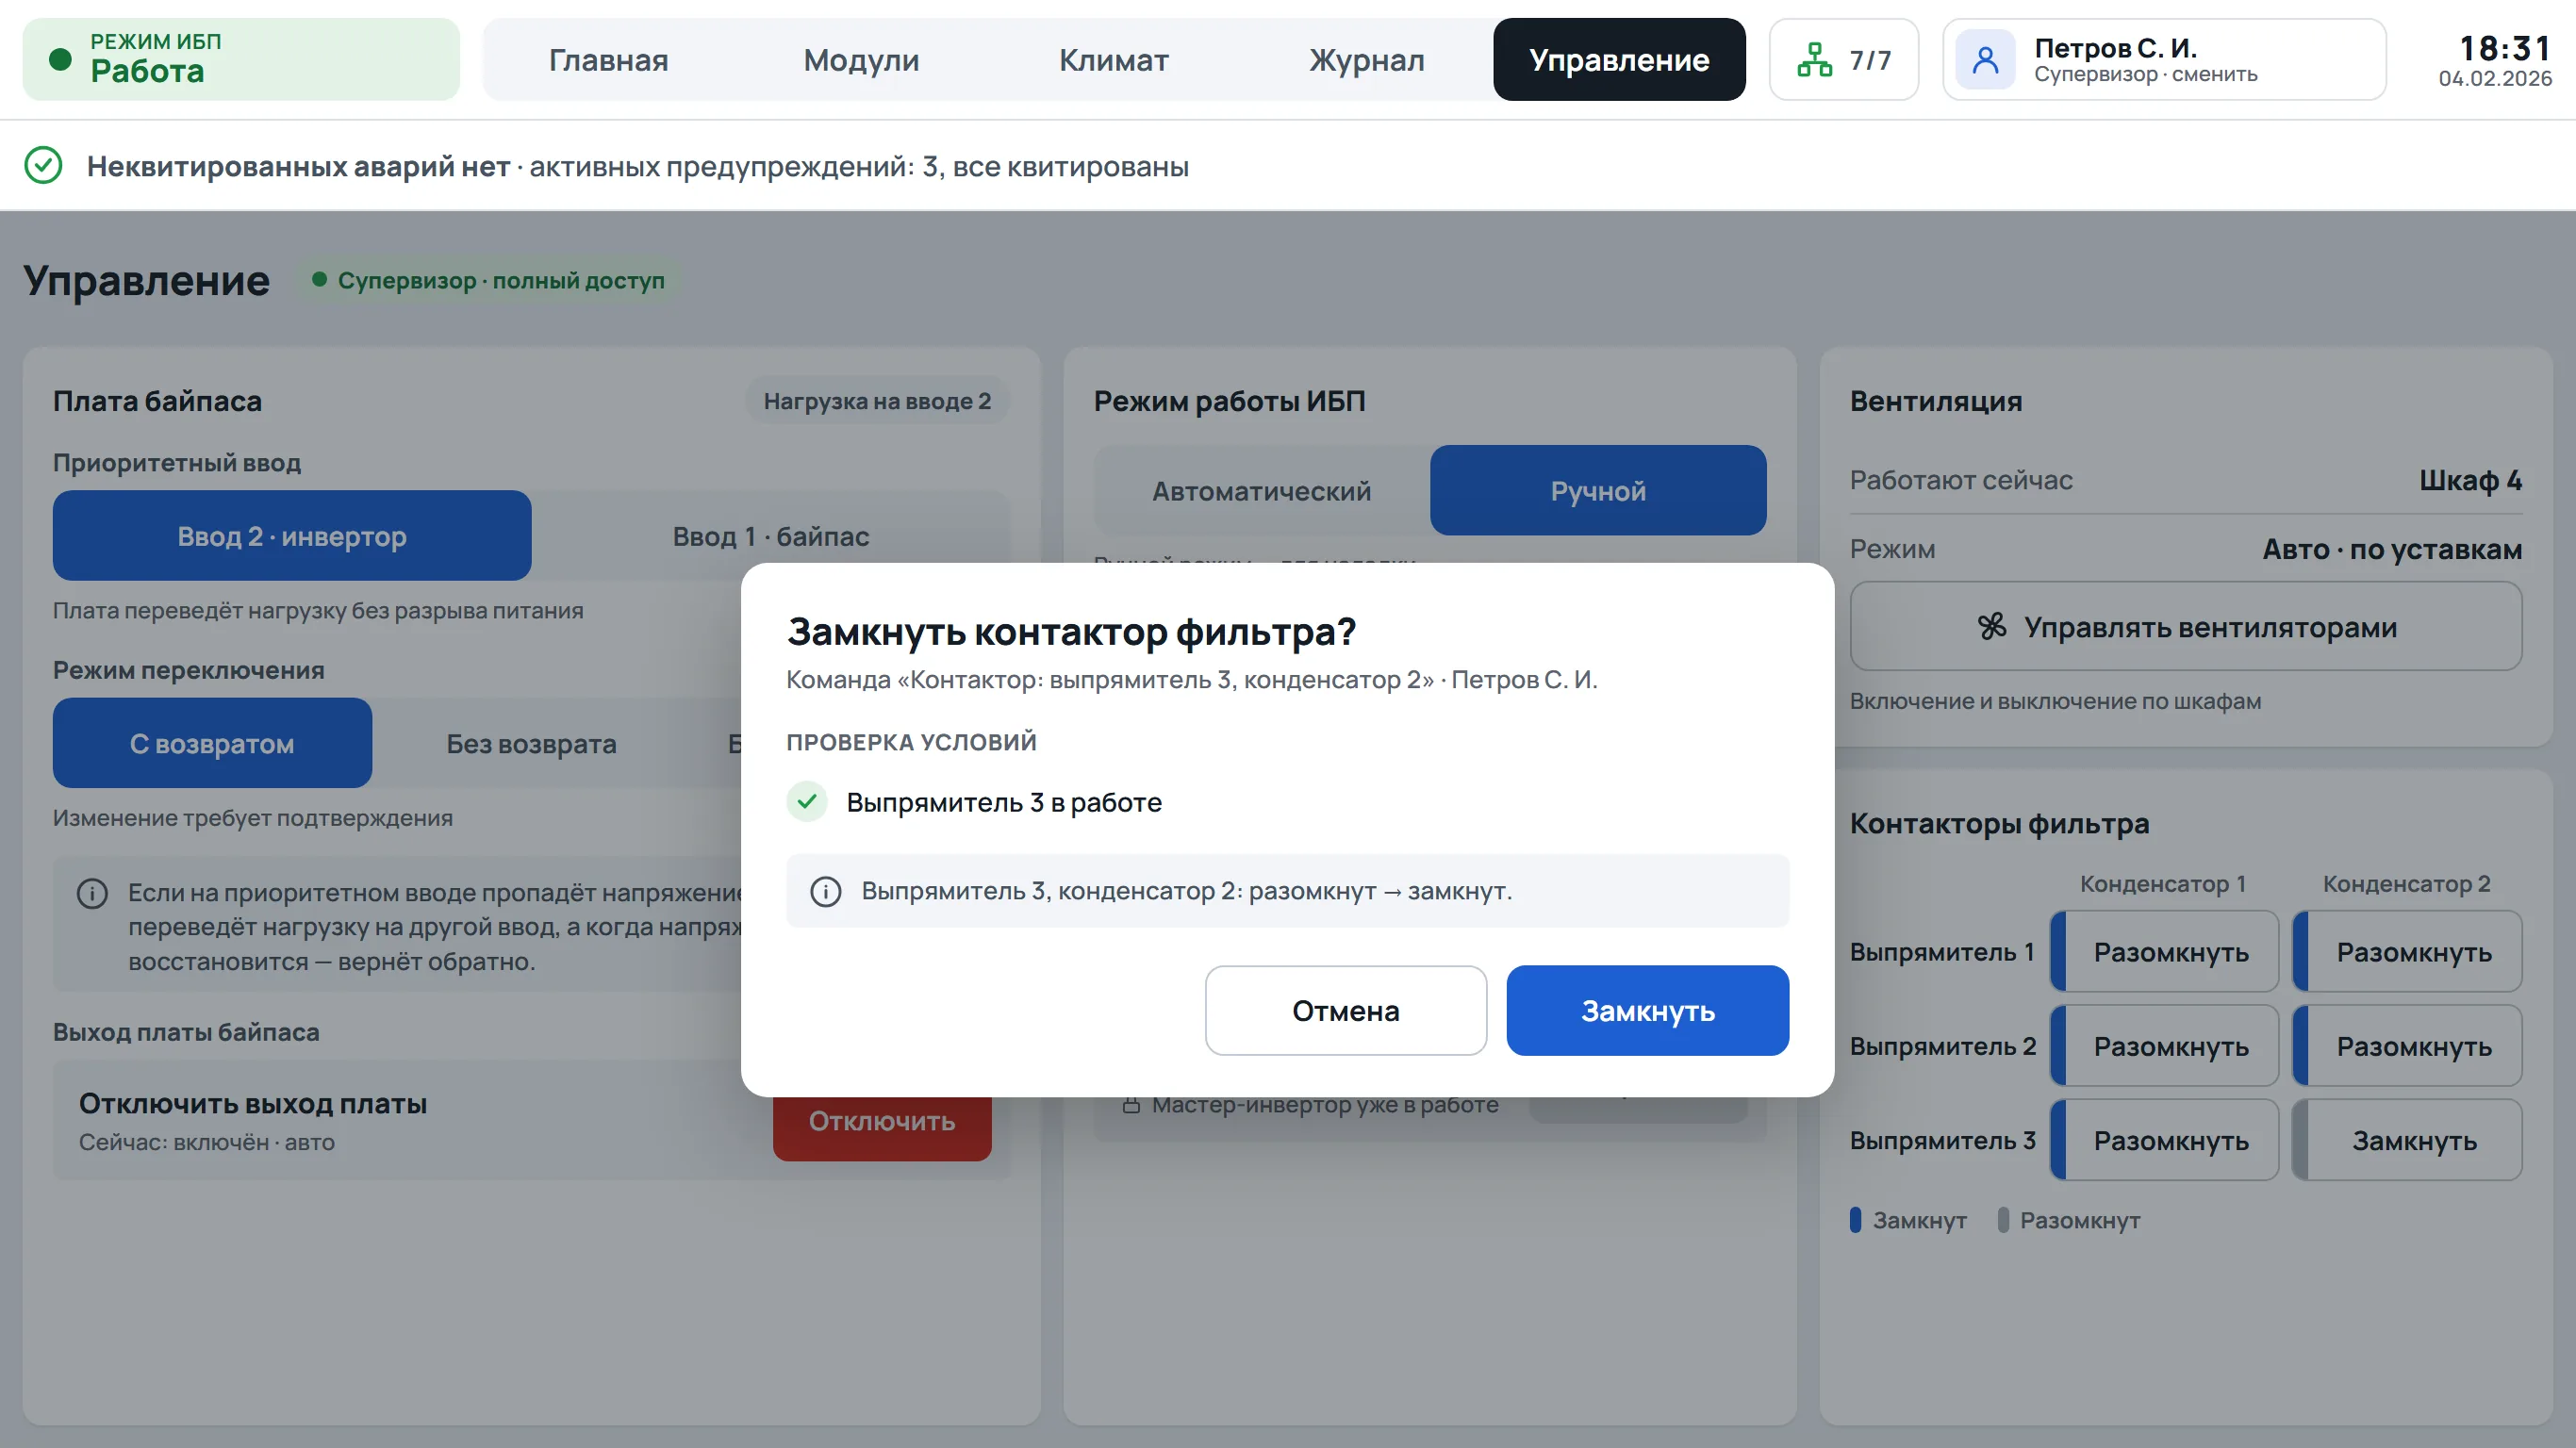2576x1448 pixels.
Task: Click the network modules 7/7 icon
Action: [x=1814, y=60]
